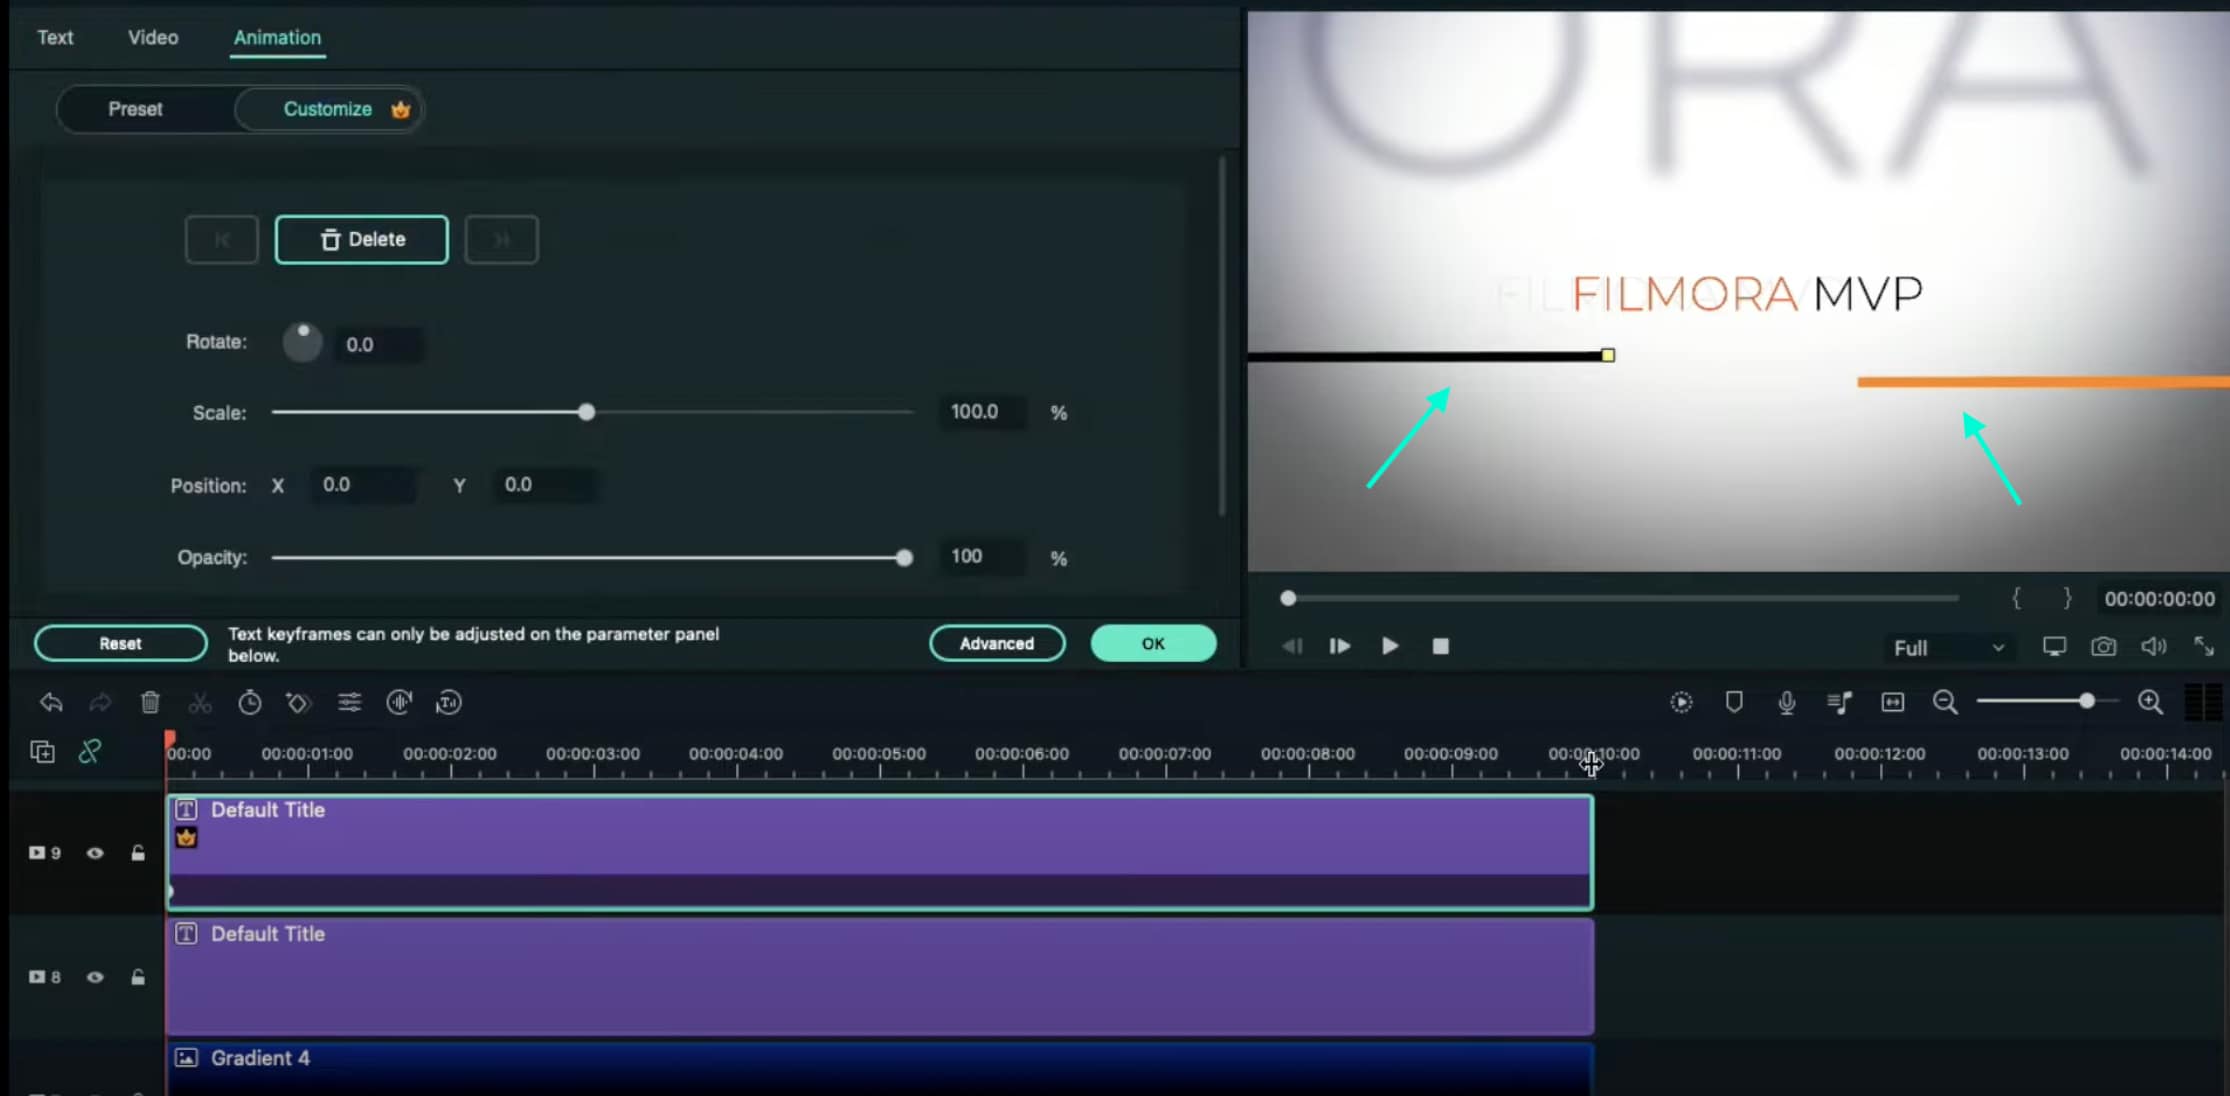Enable lock toggle on Default Title layer
The width and height of the screenshot is (2230, 1096).
pos(137,851)
